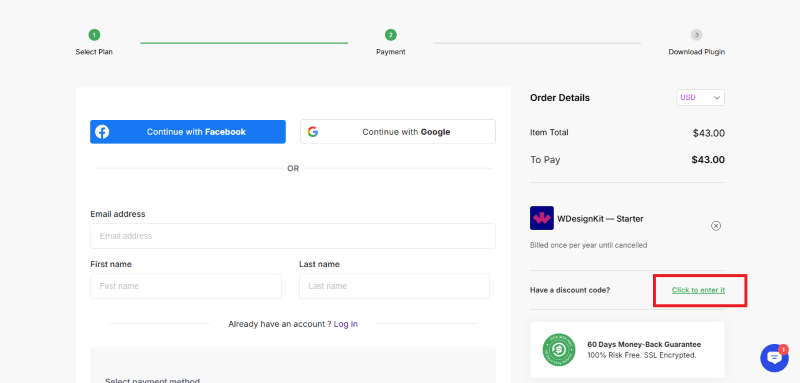This screenshot has height=383, width=800.
Task: Remove WDesignKit Starter from the order
Action: [x=716, y=226]
